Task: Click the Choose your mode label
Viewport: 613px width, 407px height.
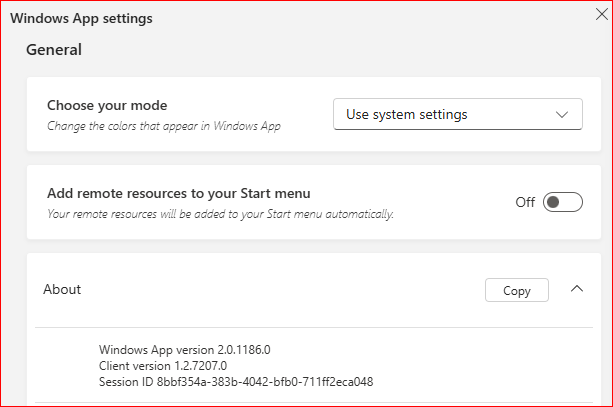Action: [107, 106]
